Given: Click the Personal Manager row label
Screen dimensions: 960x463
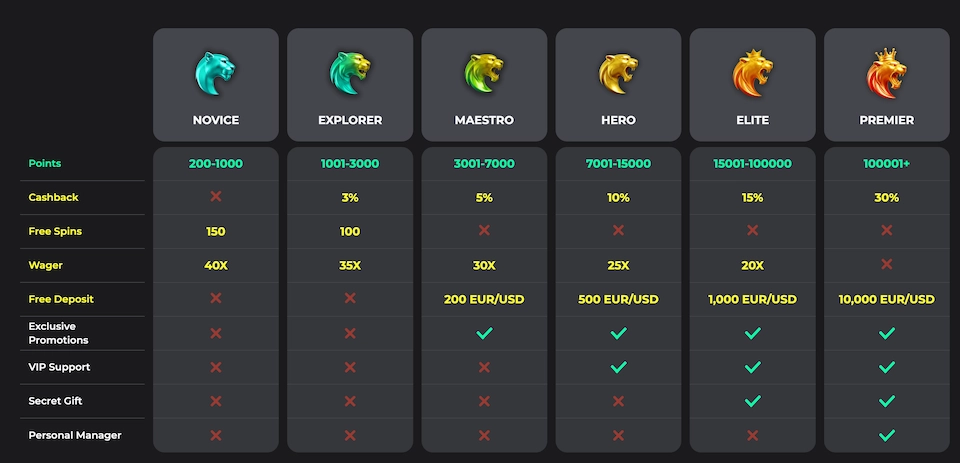Looking at the screenshot, I should (x=75, y=435).
